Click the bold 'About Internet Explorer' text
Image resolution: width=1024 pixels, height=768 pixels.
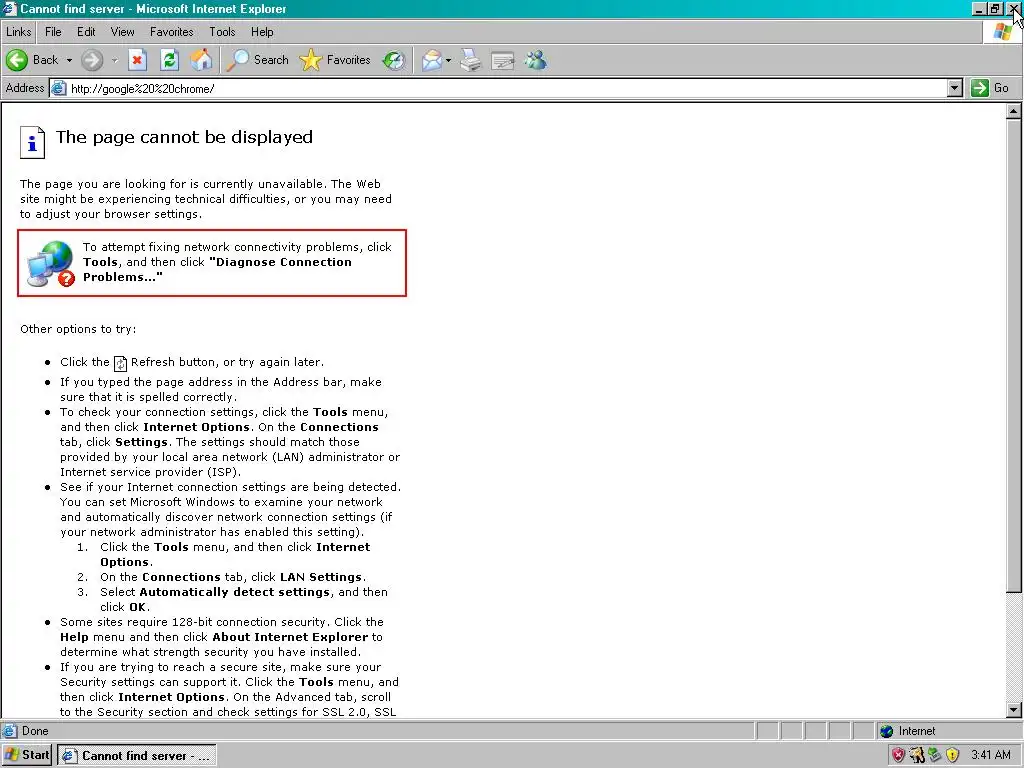pyautogui.click(x=291, y=637)
